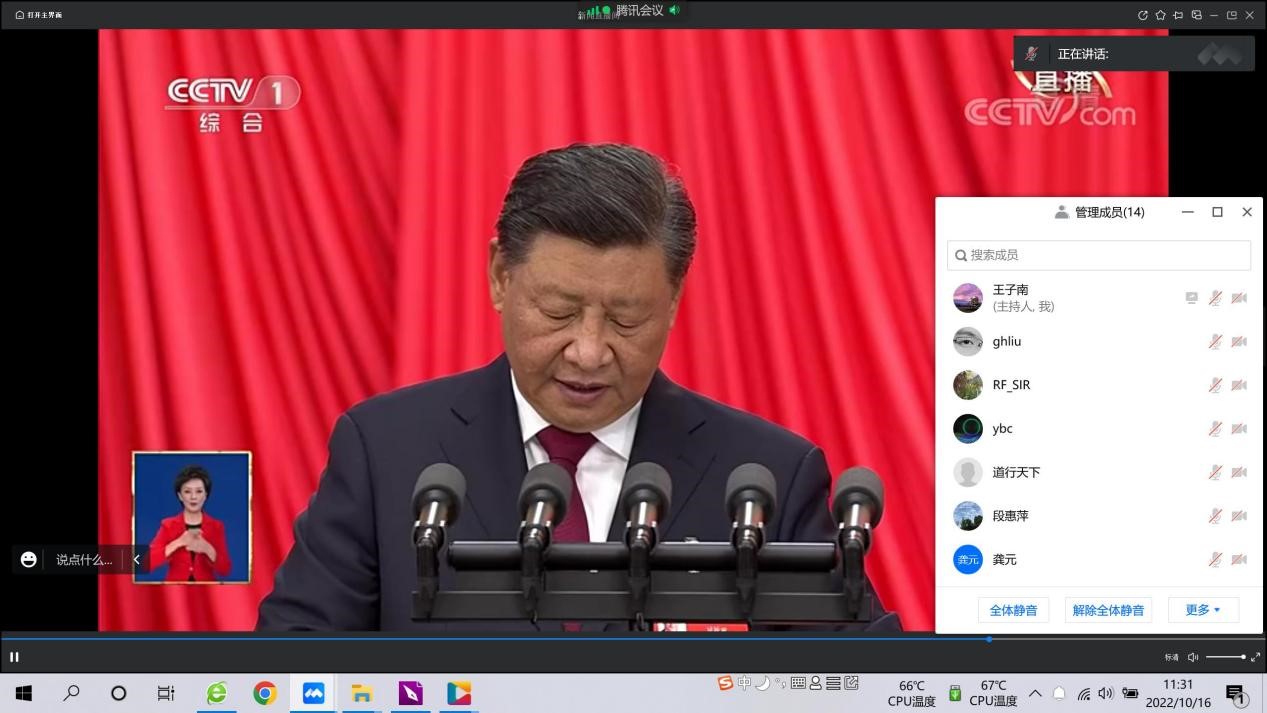Click the 解除全体静音 button
Screen dimensions: 1267x713
pyautogui.click(x=1108, y=610)
